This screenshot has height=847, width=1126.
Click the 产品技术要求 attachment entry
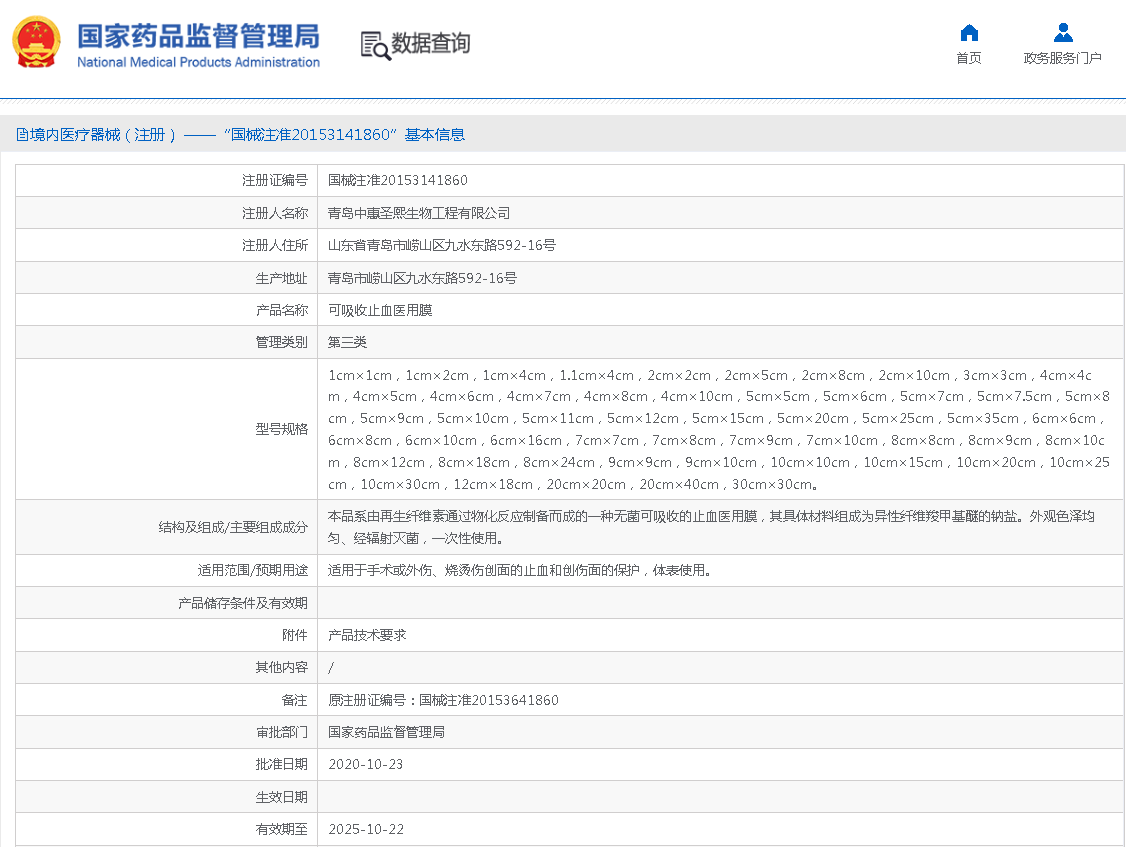[367, 635]
